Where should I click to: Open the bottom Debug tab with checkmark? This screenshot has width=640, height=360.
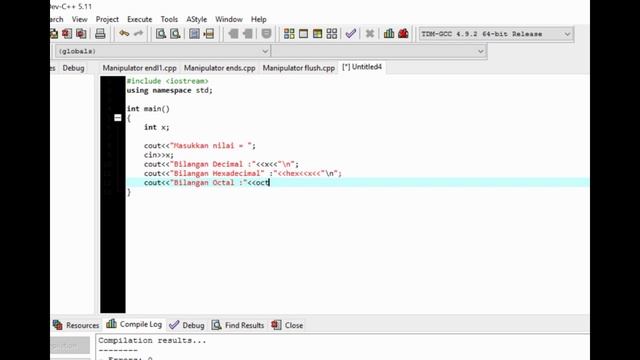tap(187, 325)
